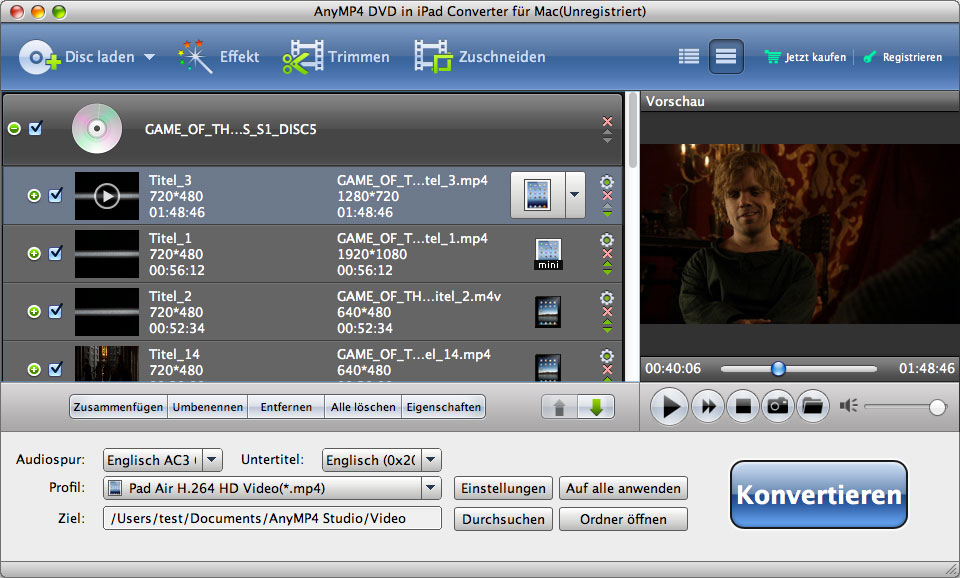This screenshot has height=578, width=960.
Task: Click the iPad profile button for Titel_3
Action: [x=538, y=195]
